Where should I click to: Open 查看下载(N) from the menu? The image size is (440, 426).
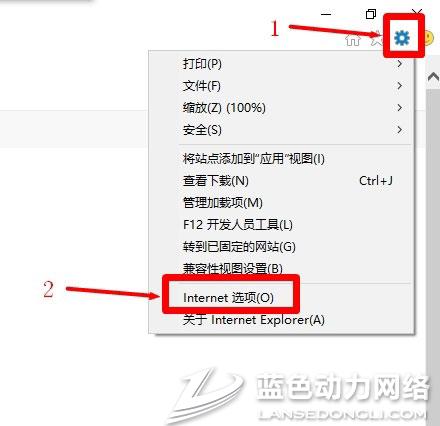[281, 181]
